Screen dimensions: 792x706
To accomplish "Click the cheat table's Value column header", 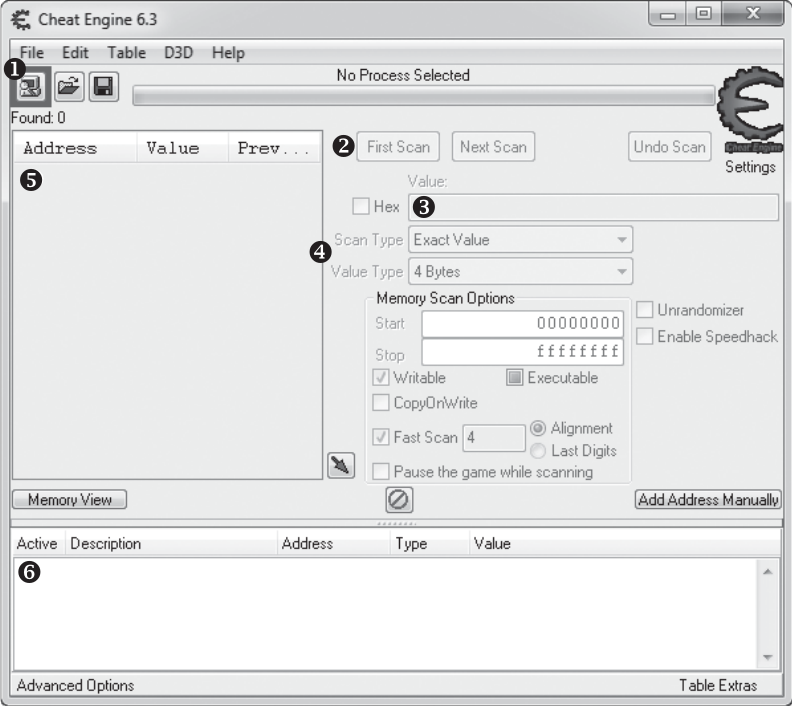I will pyautogui.click(x=625, y=543).
